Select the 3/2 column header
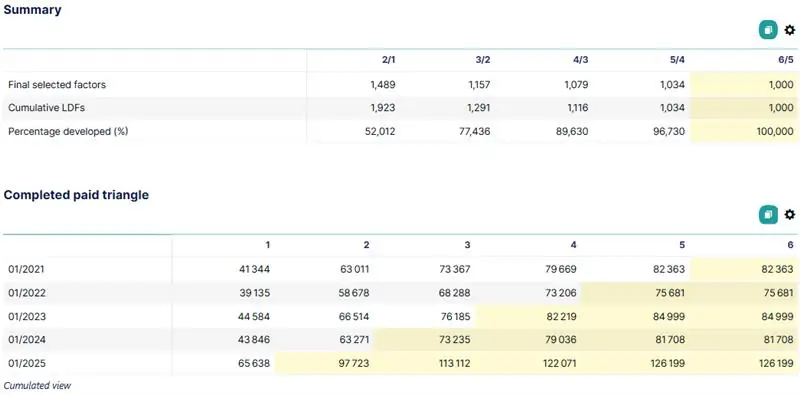The height and width of the screenshot is (395, 800). [483, 60]
